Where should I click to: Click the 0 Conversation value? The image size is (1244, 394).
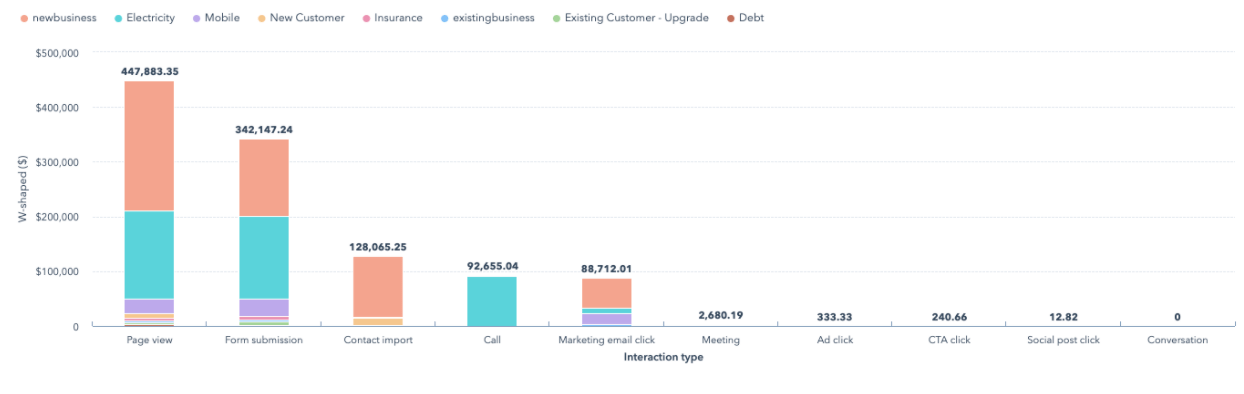tap(1177, 316)
